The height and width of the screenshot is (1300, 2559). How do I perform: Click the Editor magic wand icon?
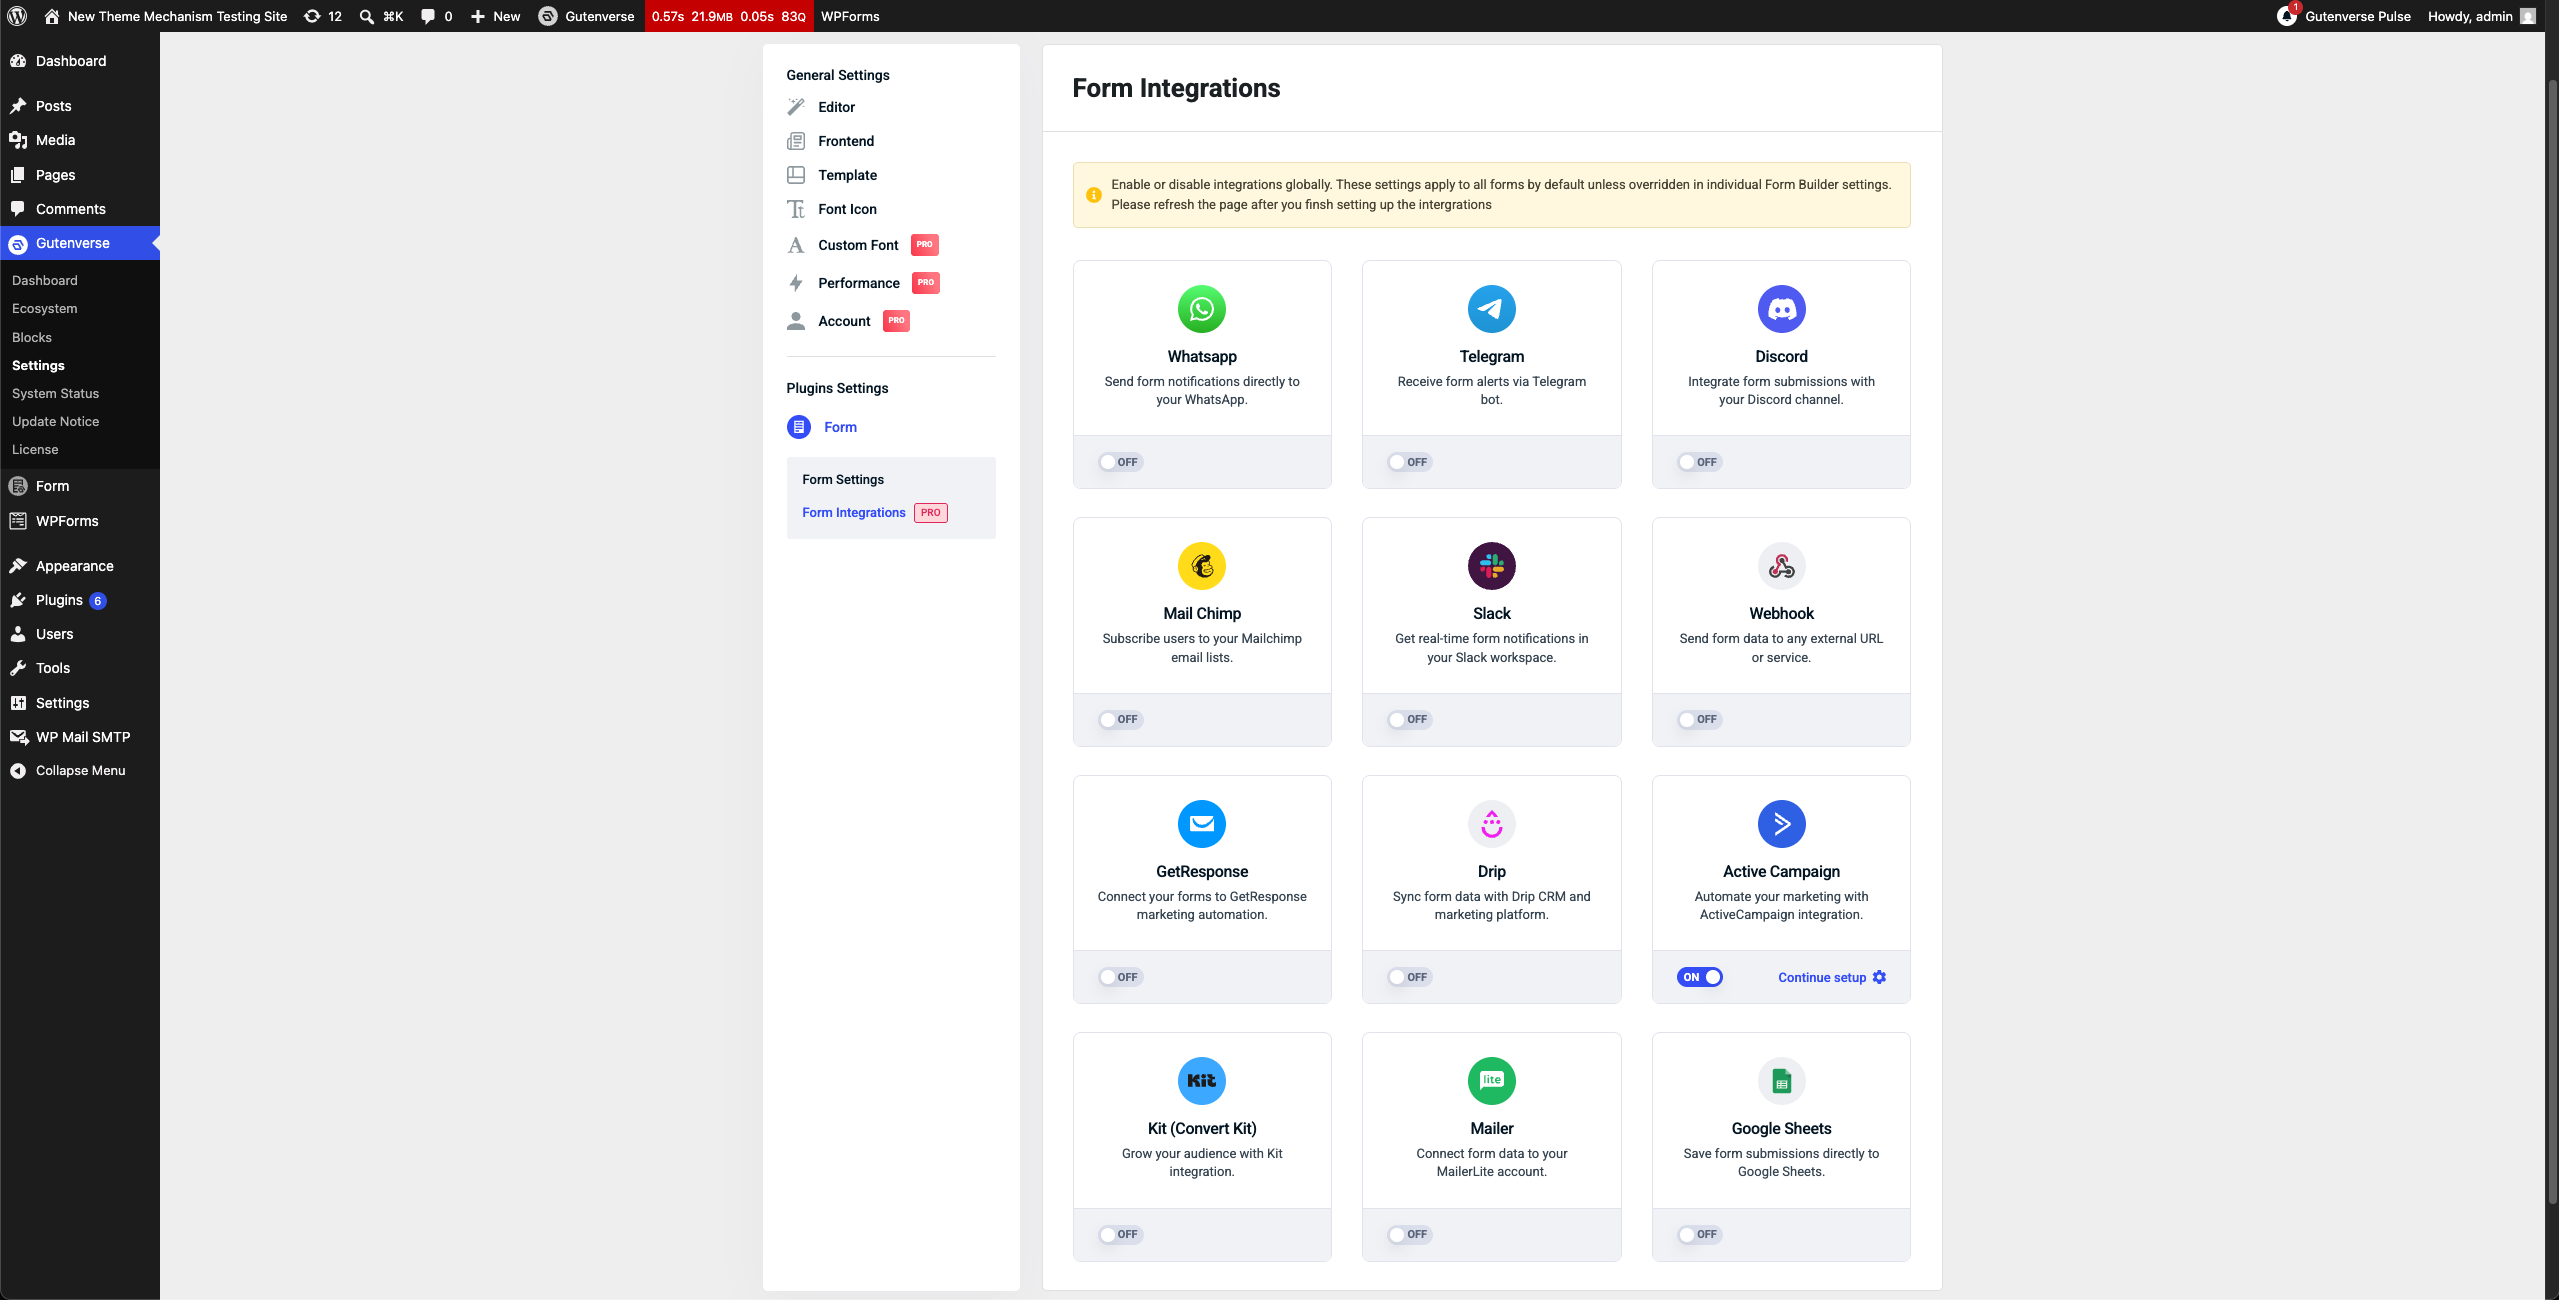pos(796,107)
